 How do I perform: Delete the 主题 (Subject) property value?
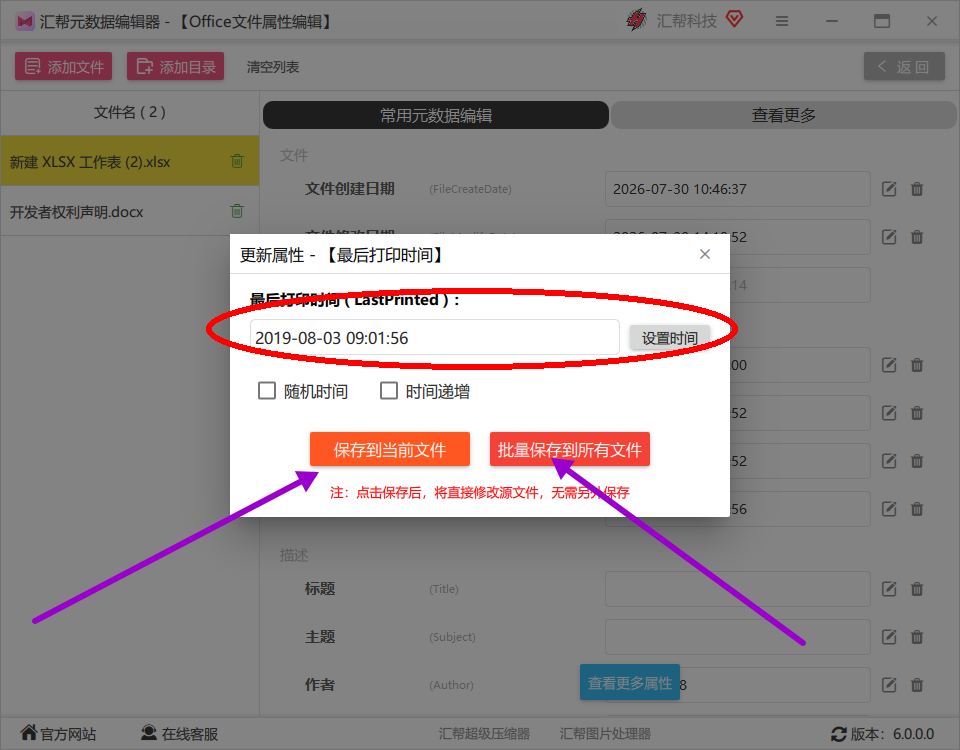(917, 637)
